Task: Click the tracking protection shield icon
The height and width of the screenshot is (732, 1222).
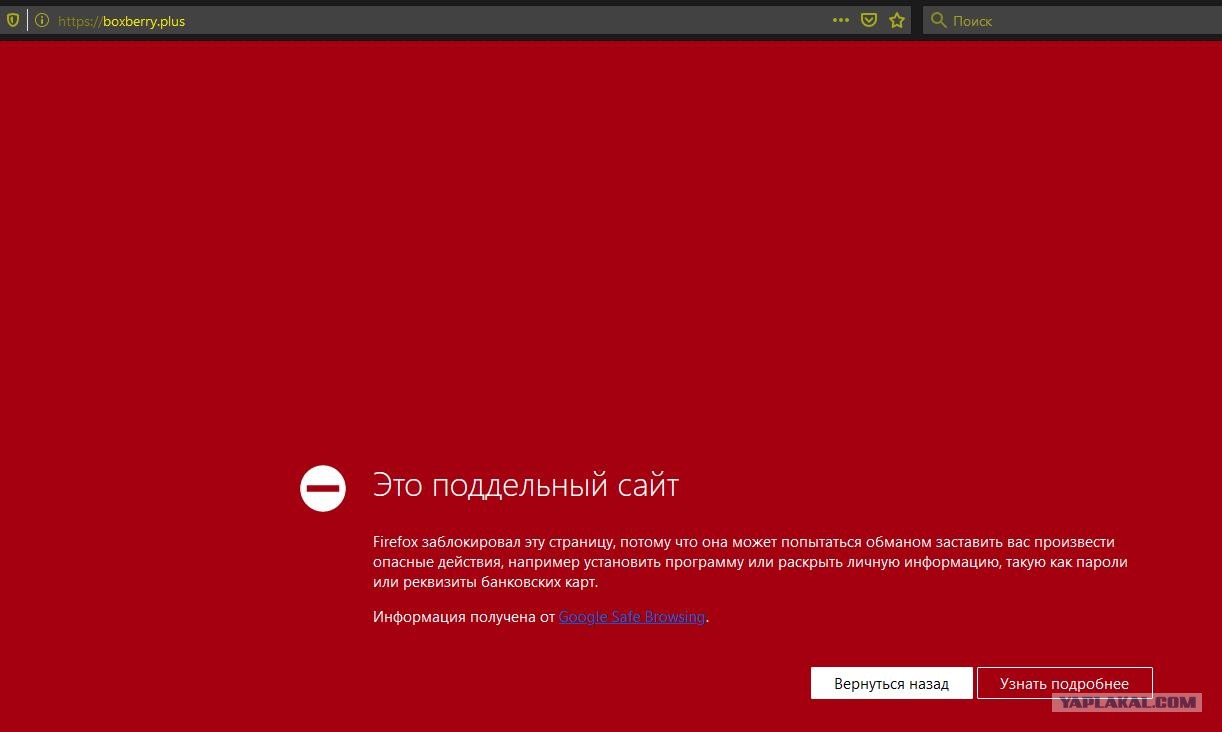Action: point(13,20)
